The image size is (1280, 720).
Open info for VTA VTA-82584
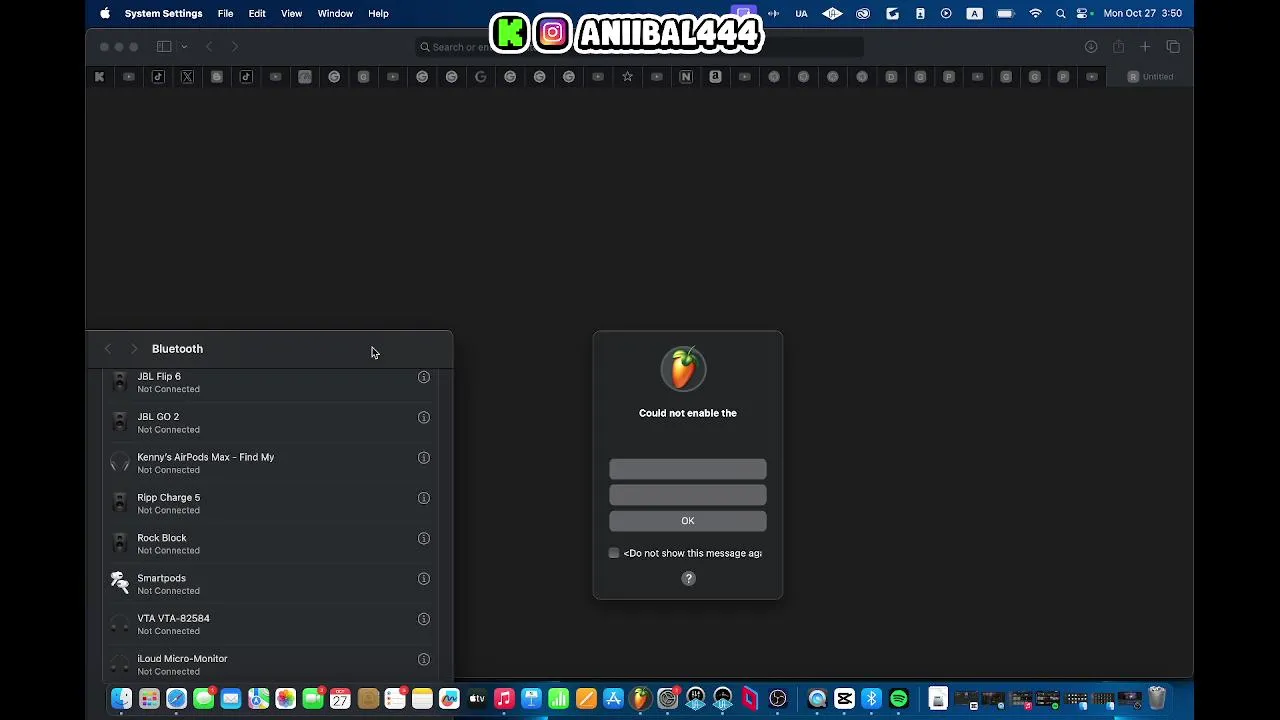(x=424, y=619)
